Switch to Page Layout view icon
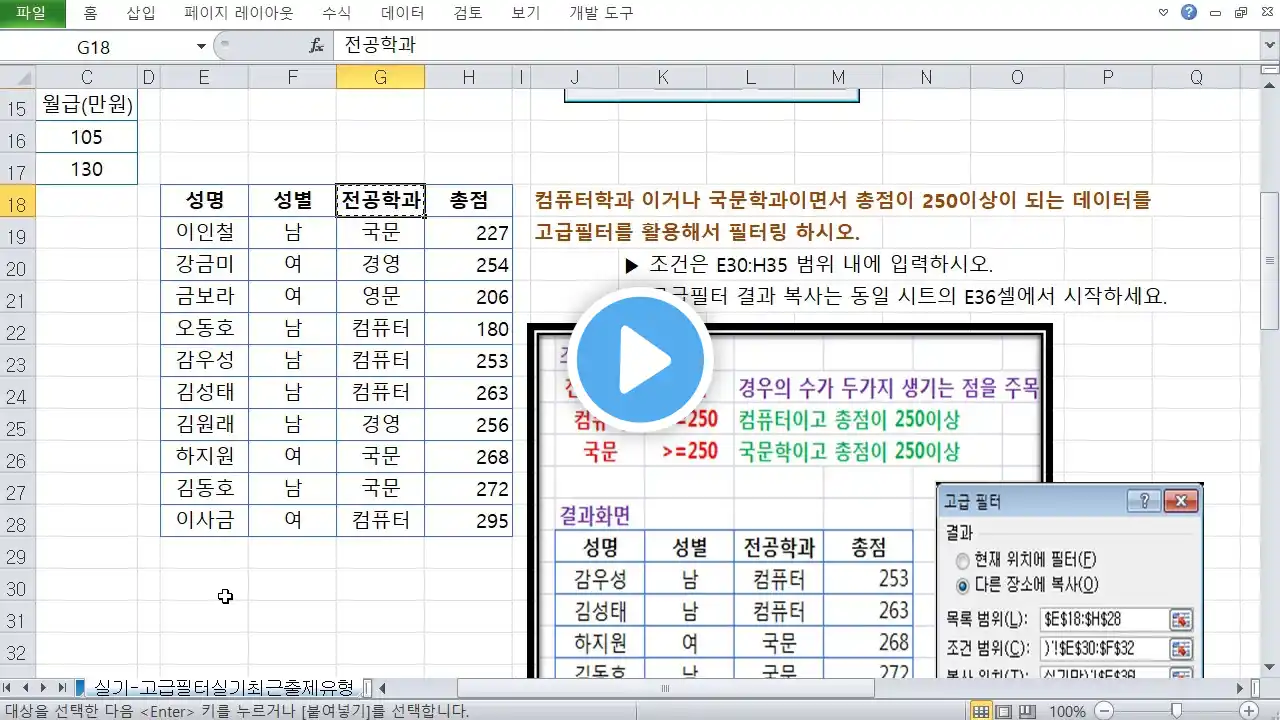 click(1003, 711)
